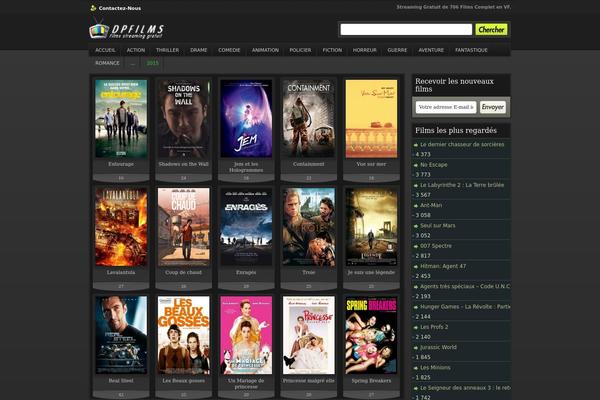The image size is (600, 400).
Task: Open the 007 Spectre sidebar link
Action: coord(436,246)
